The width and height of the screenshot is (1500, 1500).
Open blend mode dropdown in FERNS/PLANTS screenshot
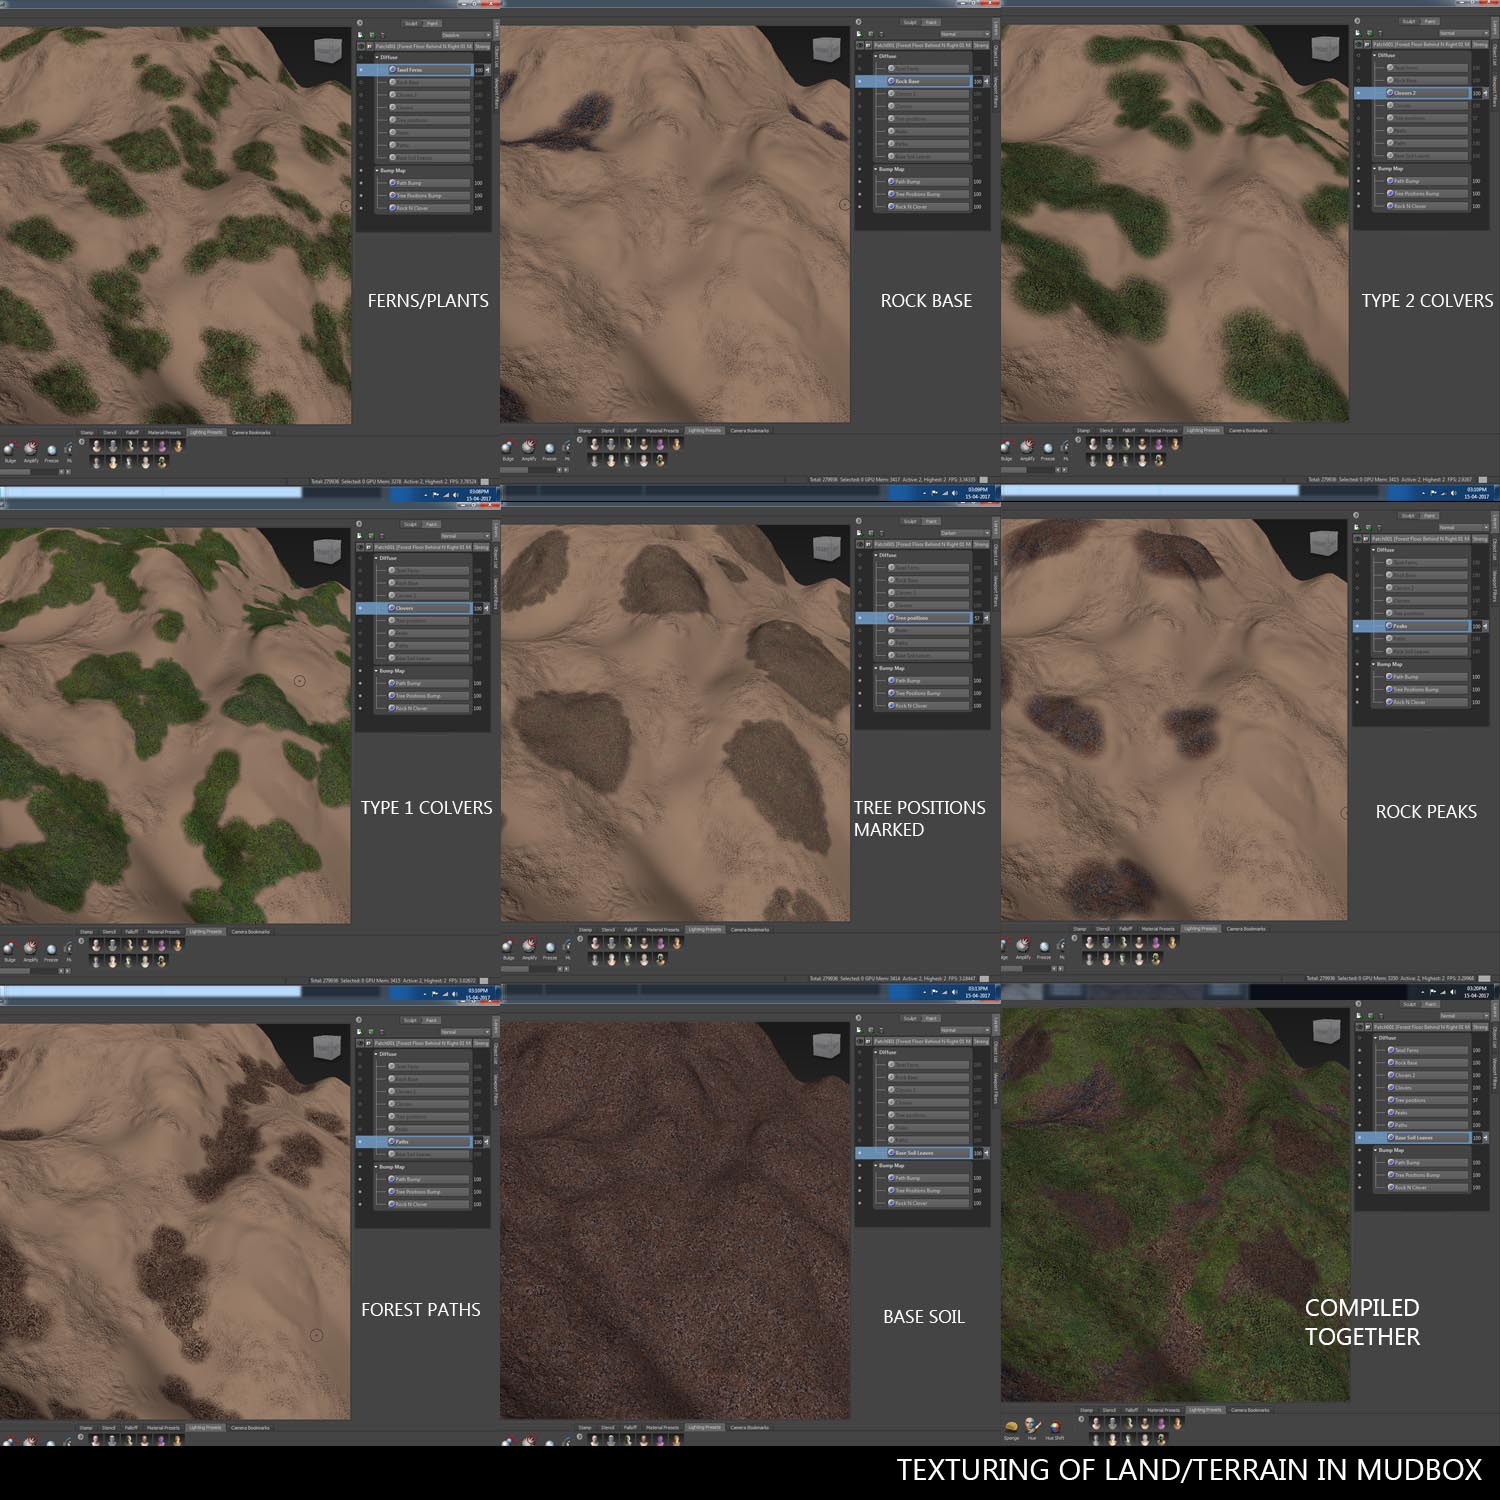pos(464,35)
